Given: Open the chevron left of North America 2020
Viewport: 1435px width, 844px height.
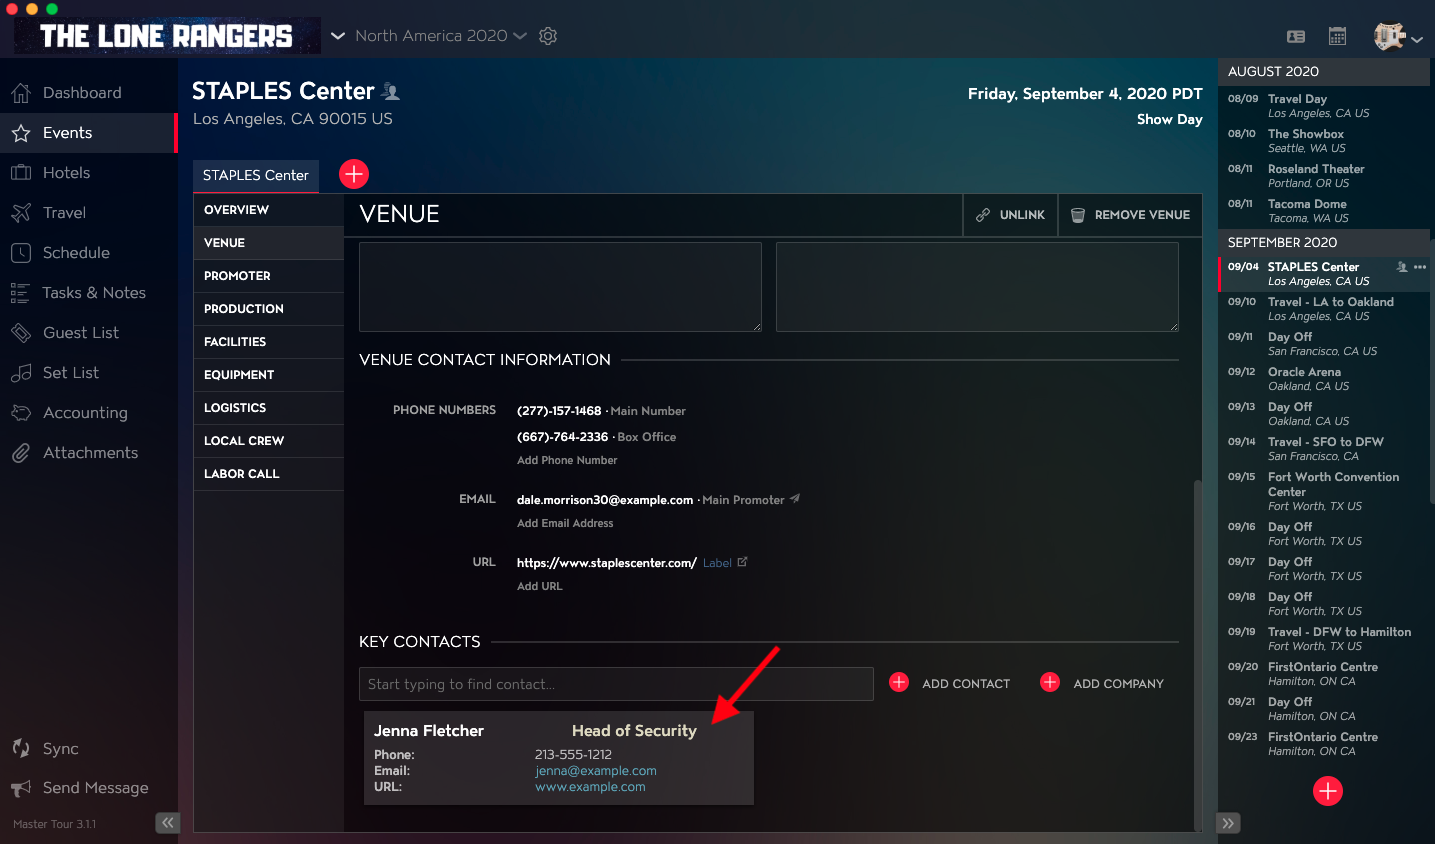Looking at the screenshot, I should click(338, 36).
